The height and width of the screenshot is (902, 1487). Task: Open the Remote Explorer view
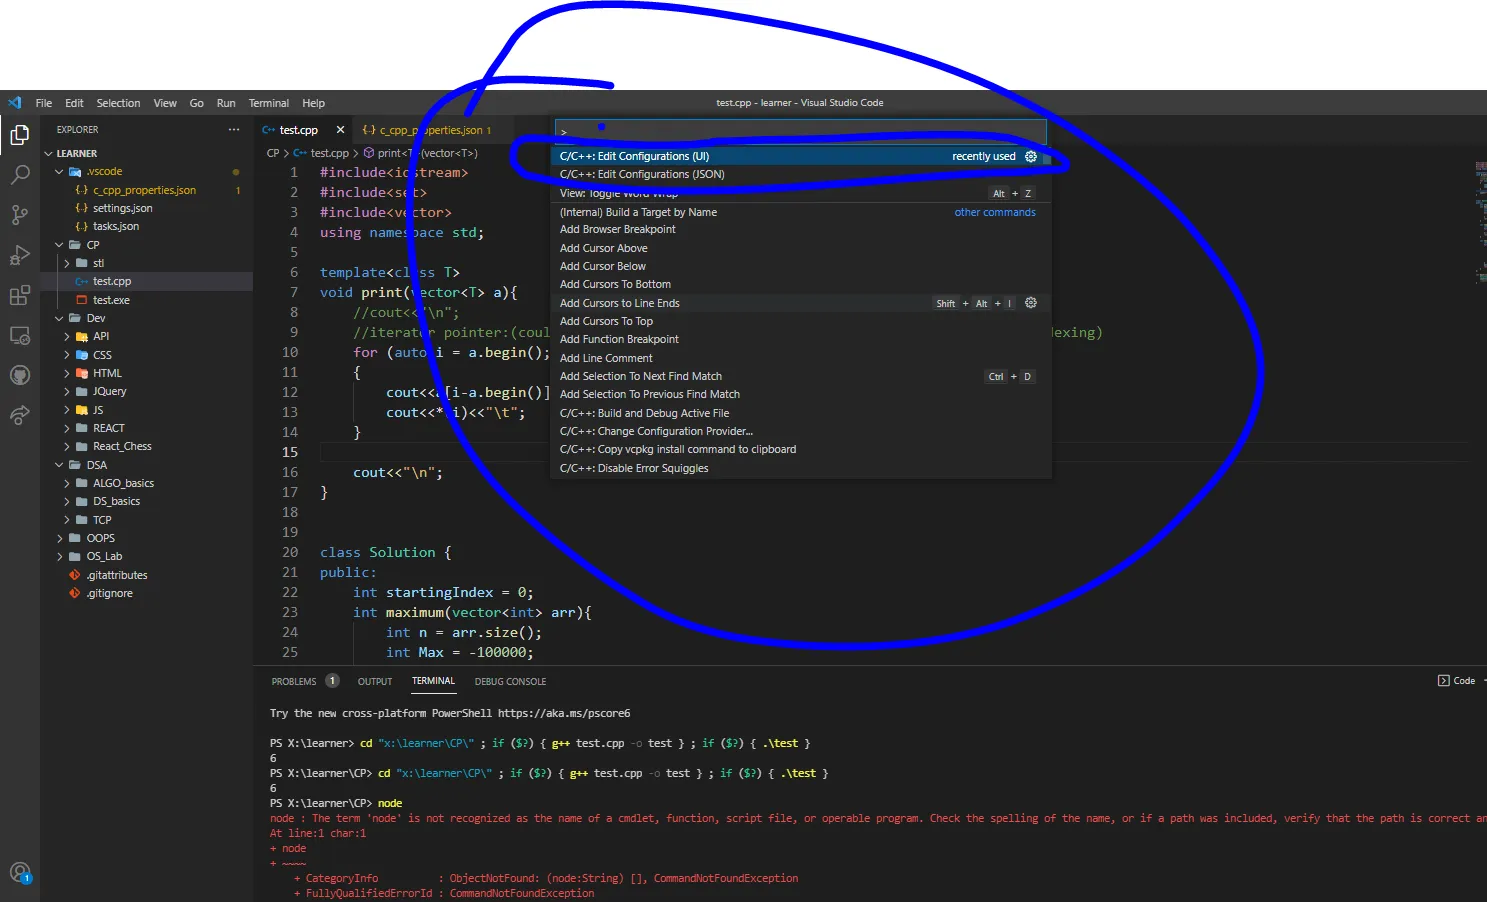tap(19, 335)
